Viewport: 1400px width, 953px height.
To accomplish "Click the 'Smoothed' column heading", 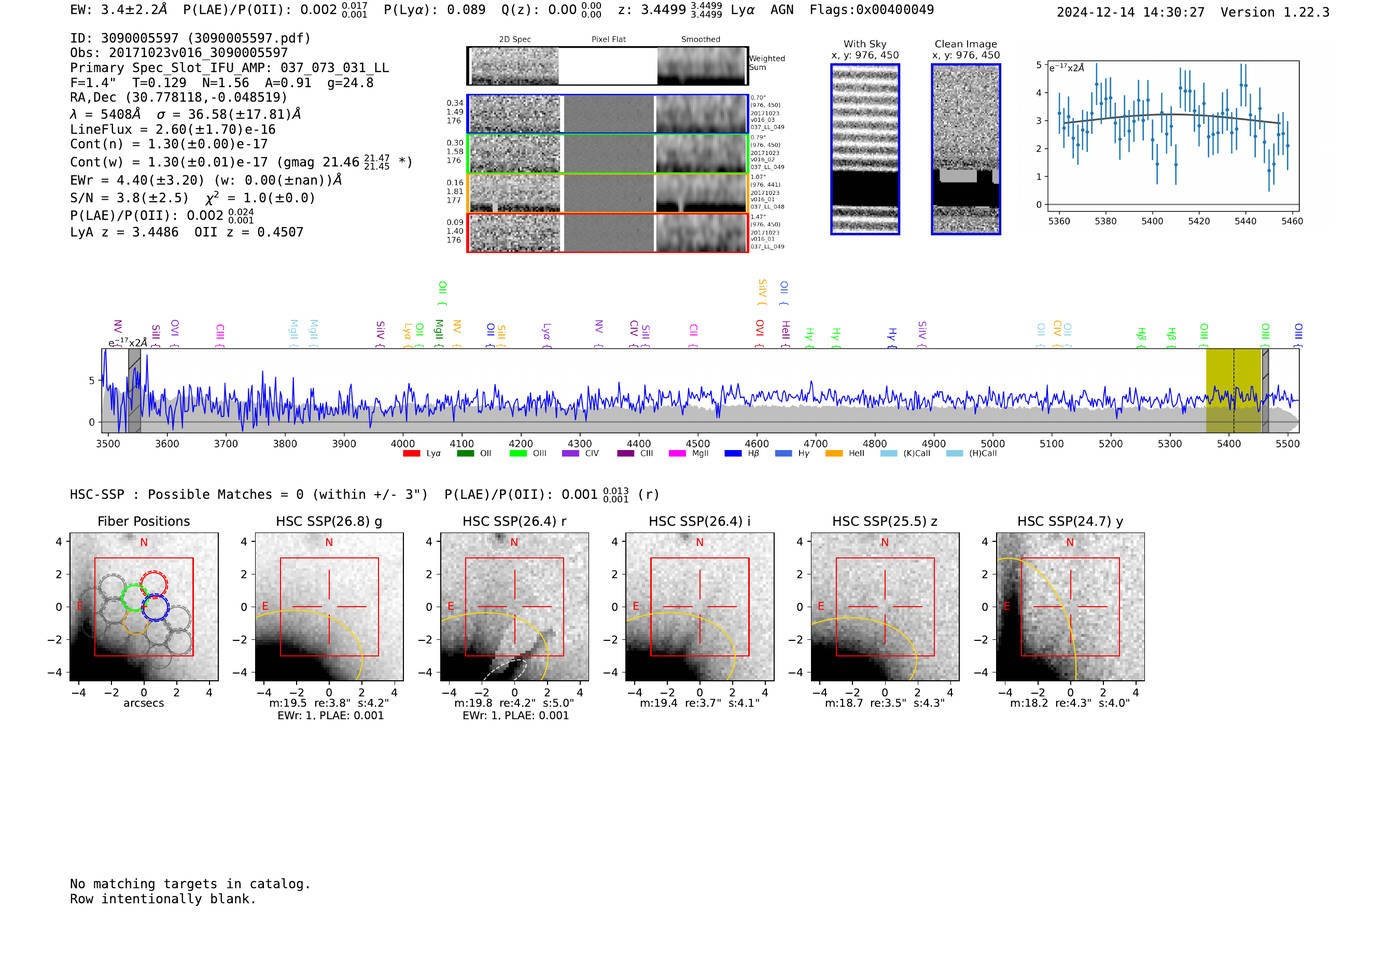I will (701, 39).
